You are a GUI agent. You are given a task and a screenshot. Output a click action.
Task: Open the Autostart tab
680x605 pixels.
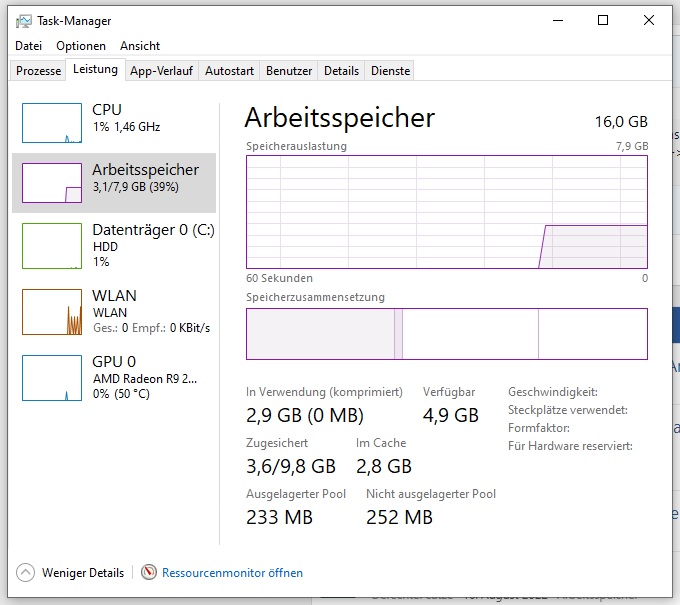(229, 71)
